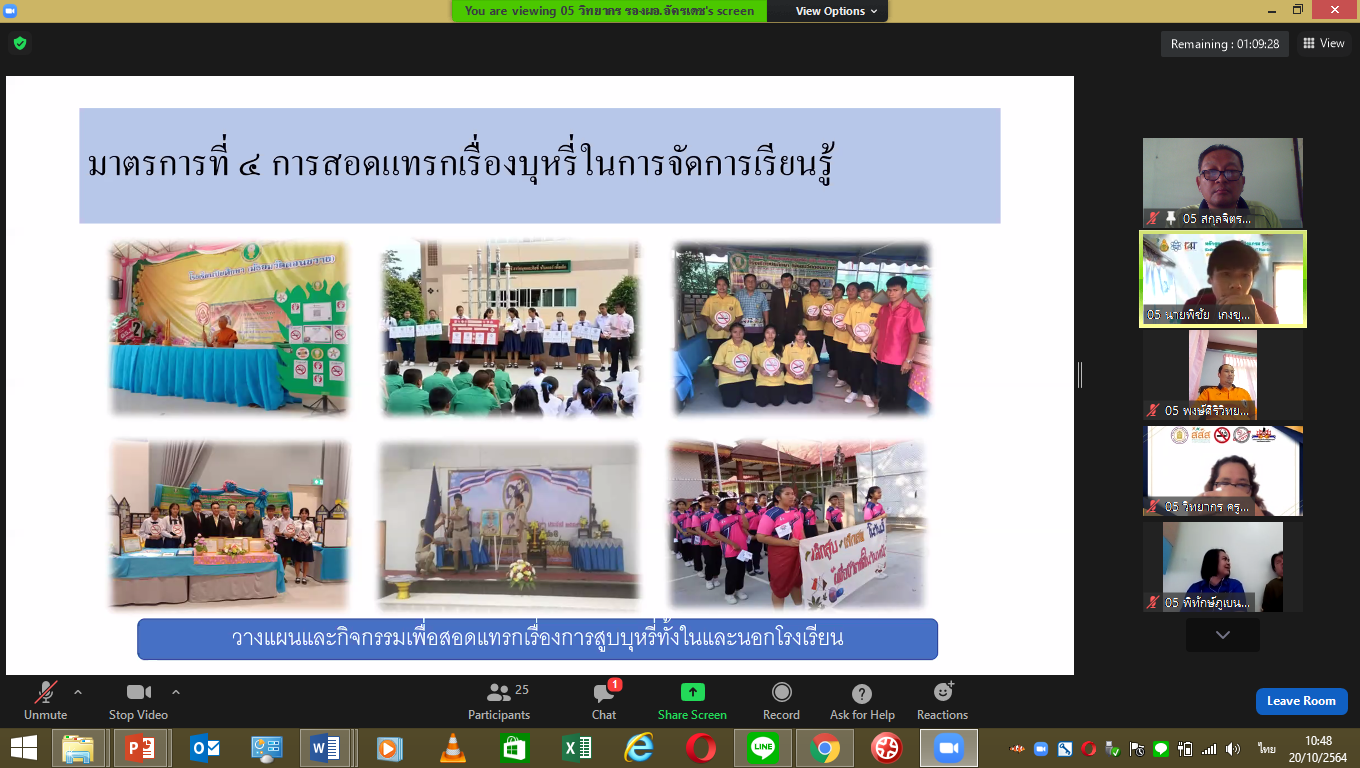1360x768 pixels.
Task: Expand video settings arrow beside Stop Video
Action: pyautogui.click(x=176, y=692)
